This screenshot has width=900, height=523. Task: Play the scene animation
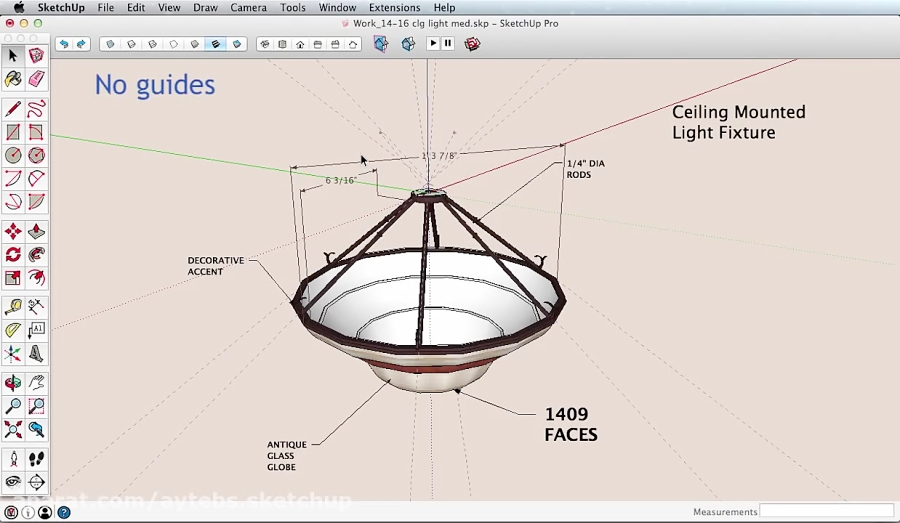pyautogui.click(x=433, y=44)
